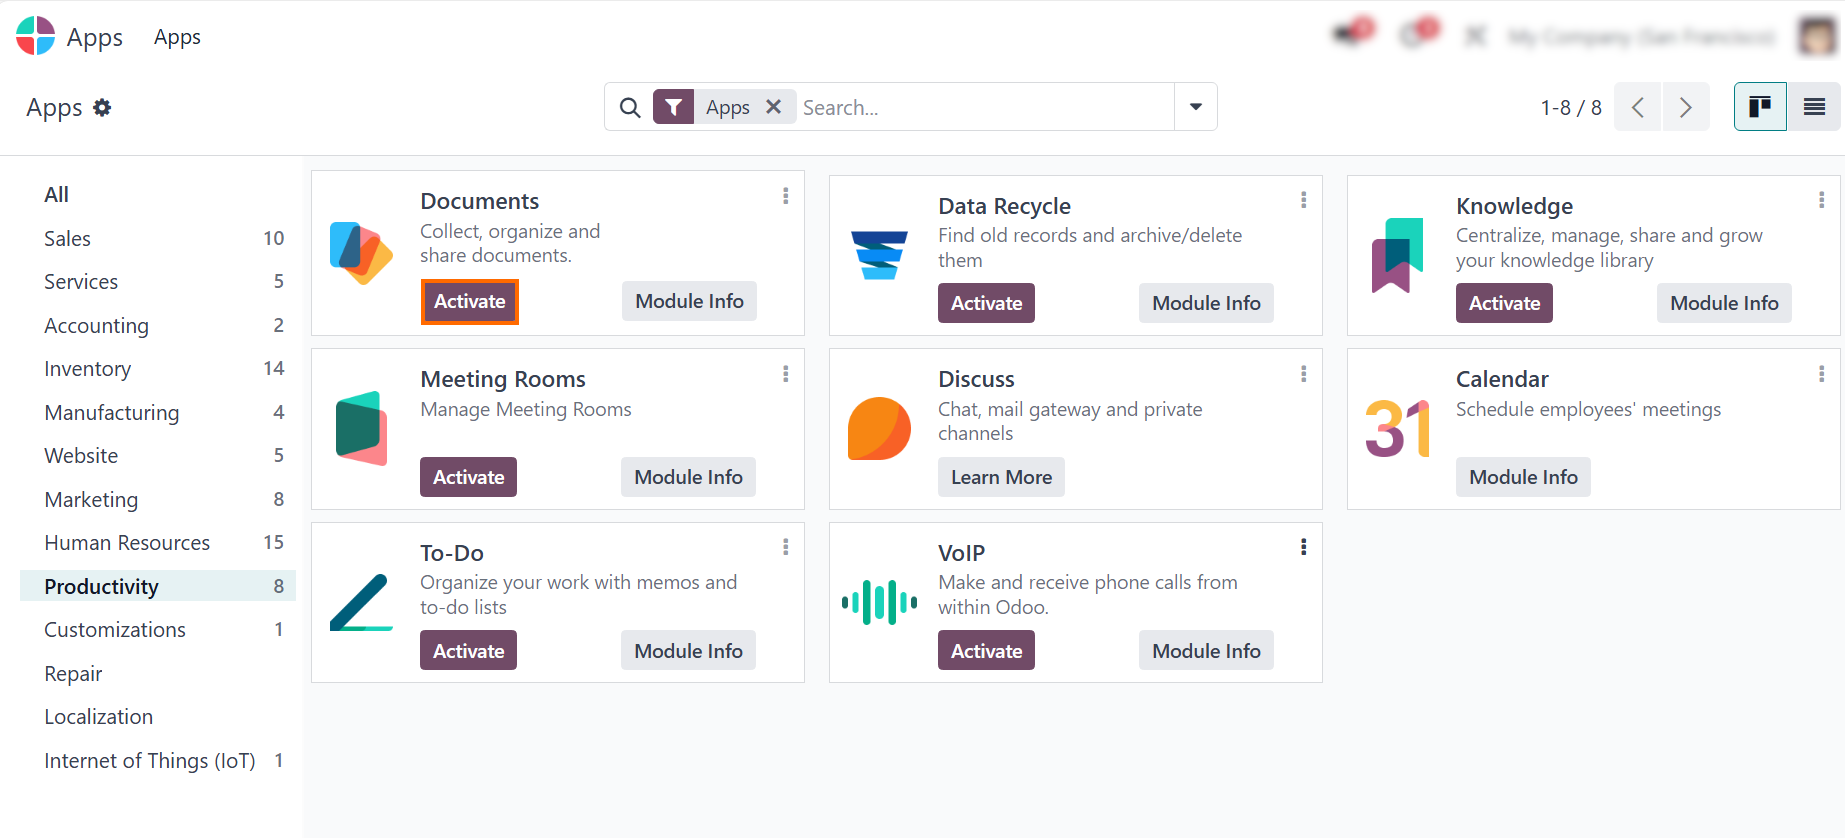Open Meeting Rooms card options menu

[786, 374]
